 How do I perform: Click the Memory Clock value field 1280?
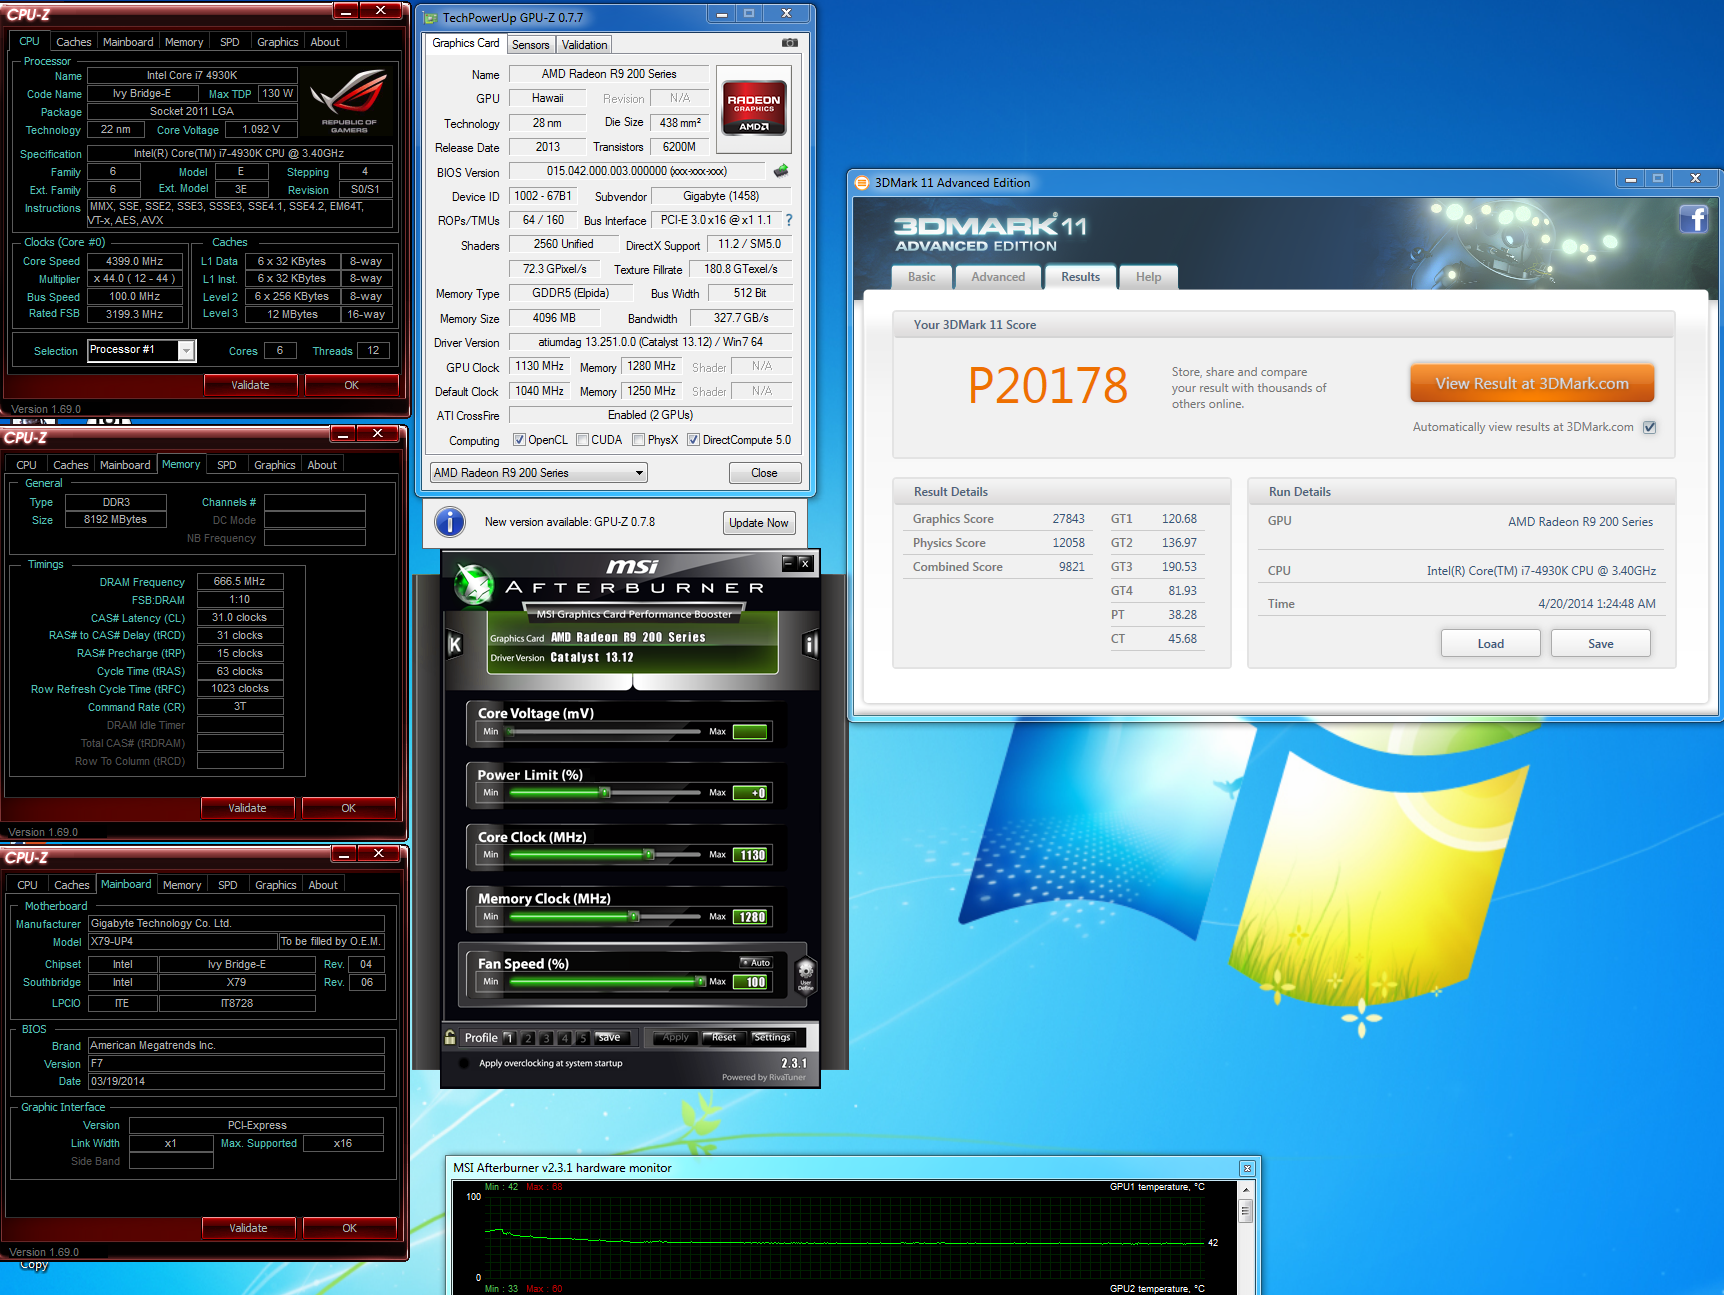point(751,917)
